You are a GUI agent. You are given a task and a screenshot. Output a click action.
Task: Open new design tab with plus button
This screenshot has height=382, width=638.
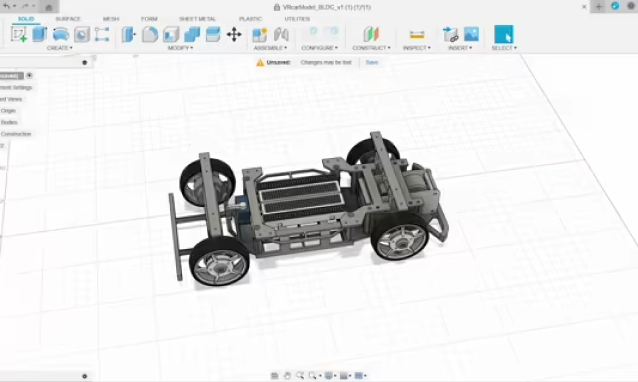point(599,7)
